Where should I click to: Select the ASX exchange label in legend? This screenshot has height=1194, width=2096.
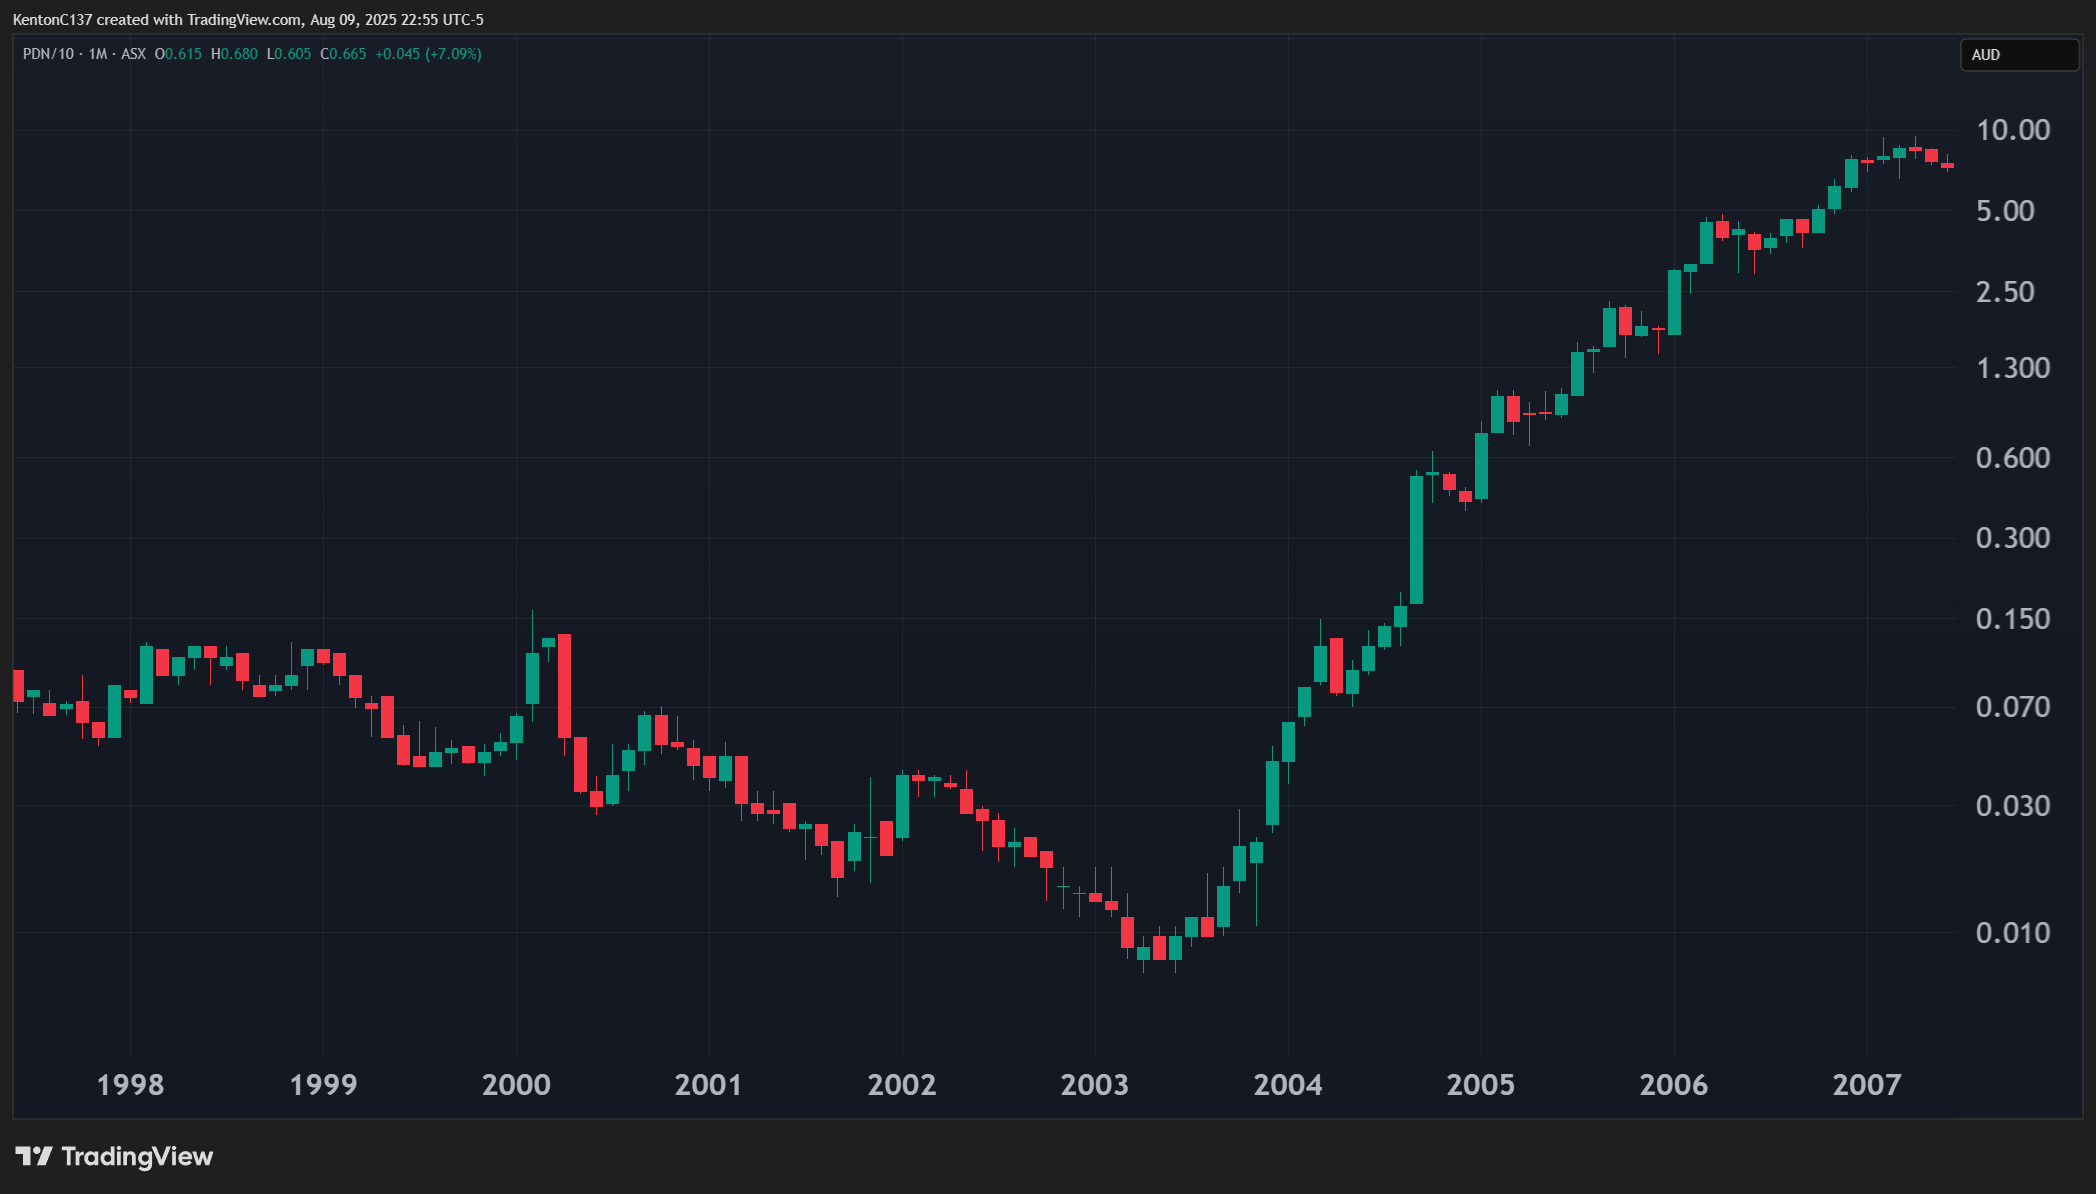point(132,55)
